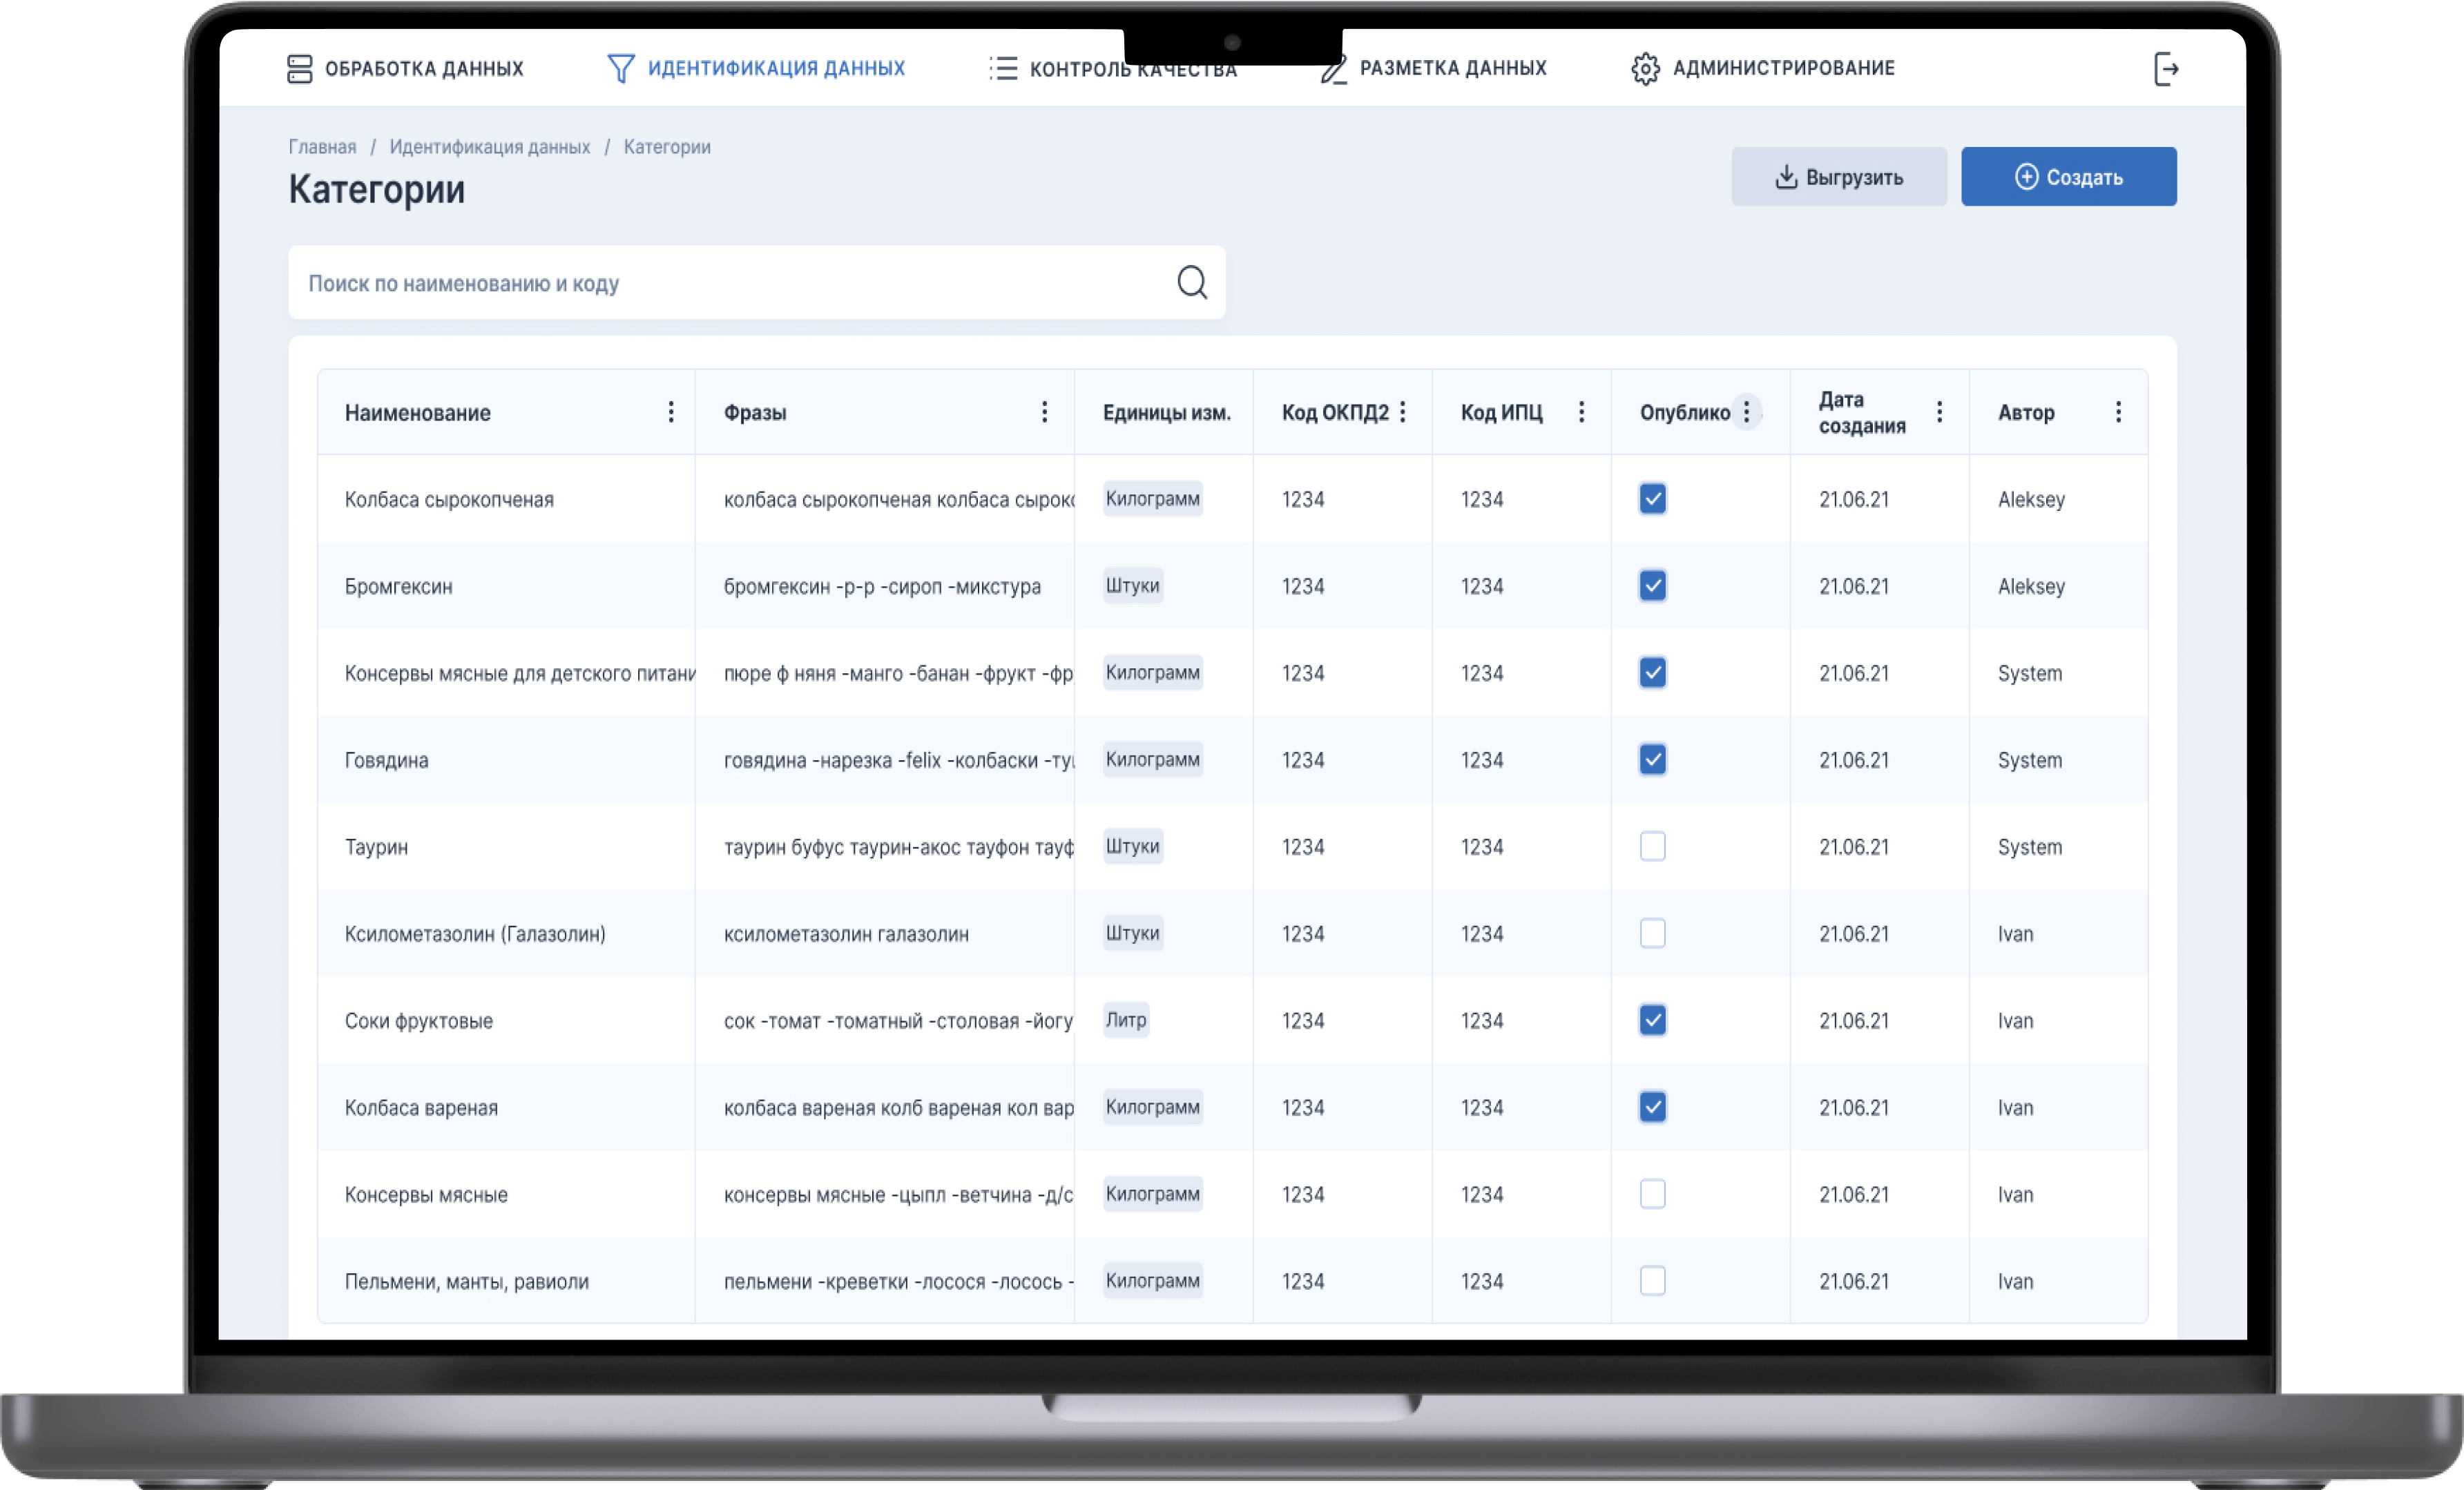Image resolution: width=2464 pixels, height=1490 pixels.
Task: Click the list icon beside Контроль качества
Action: [x=1003, y=69]
